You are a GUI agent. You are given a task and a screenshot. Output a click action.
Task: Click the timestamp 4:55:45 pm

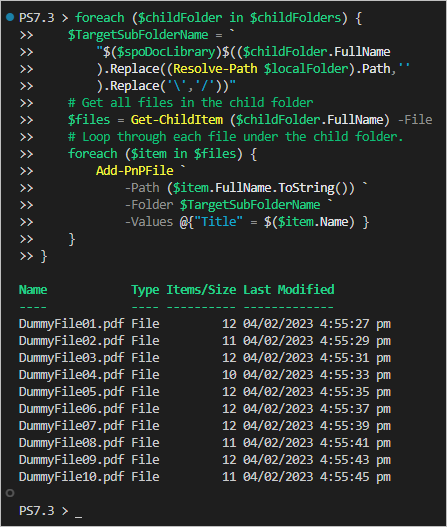pyautogui.click(x=355, y=477)
